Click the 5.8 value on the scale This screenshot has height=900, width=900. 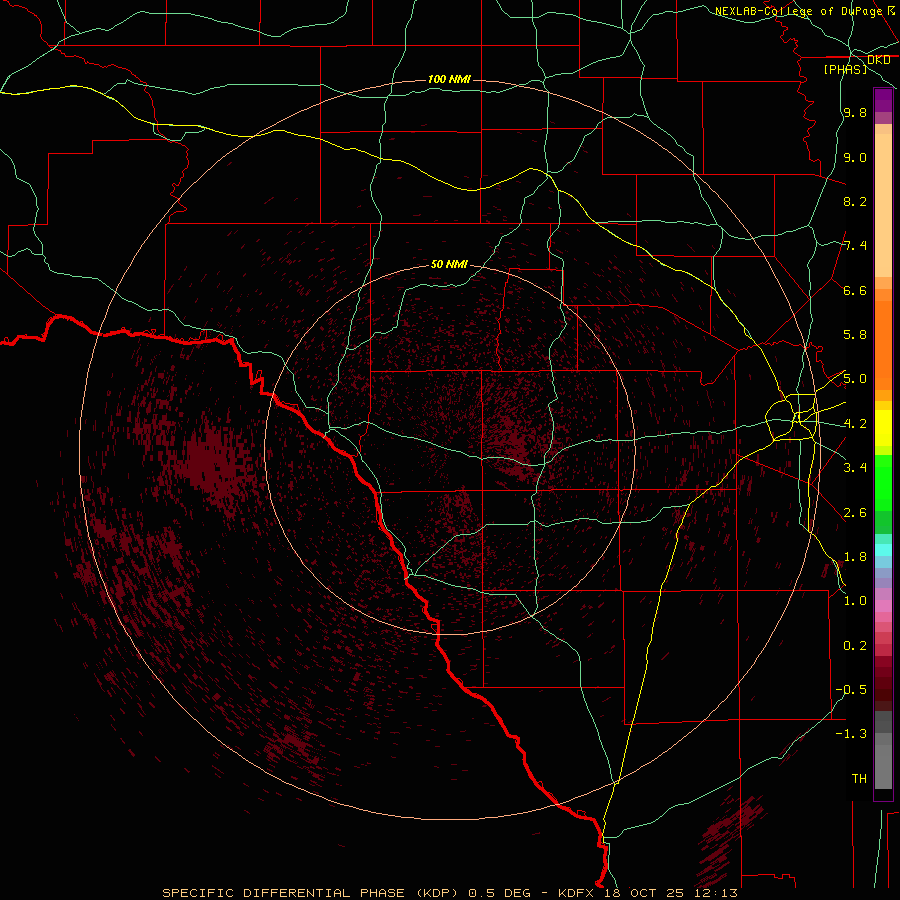tap(855, 335)
